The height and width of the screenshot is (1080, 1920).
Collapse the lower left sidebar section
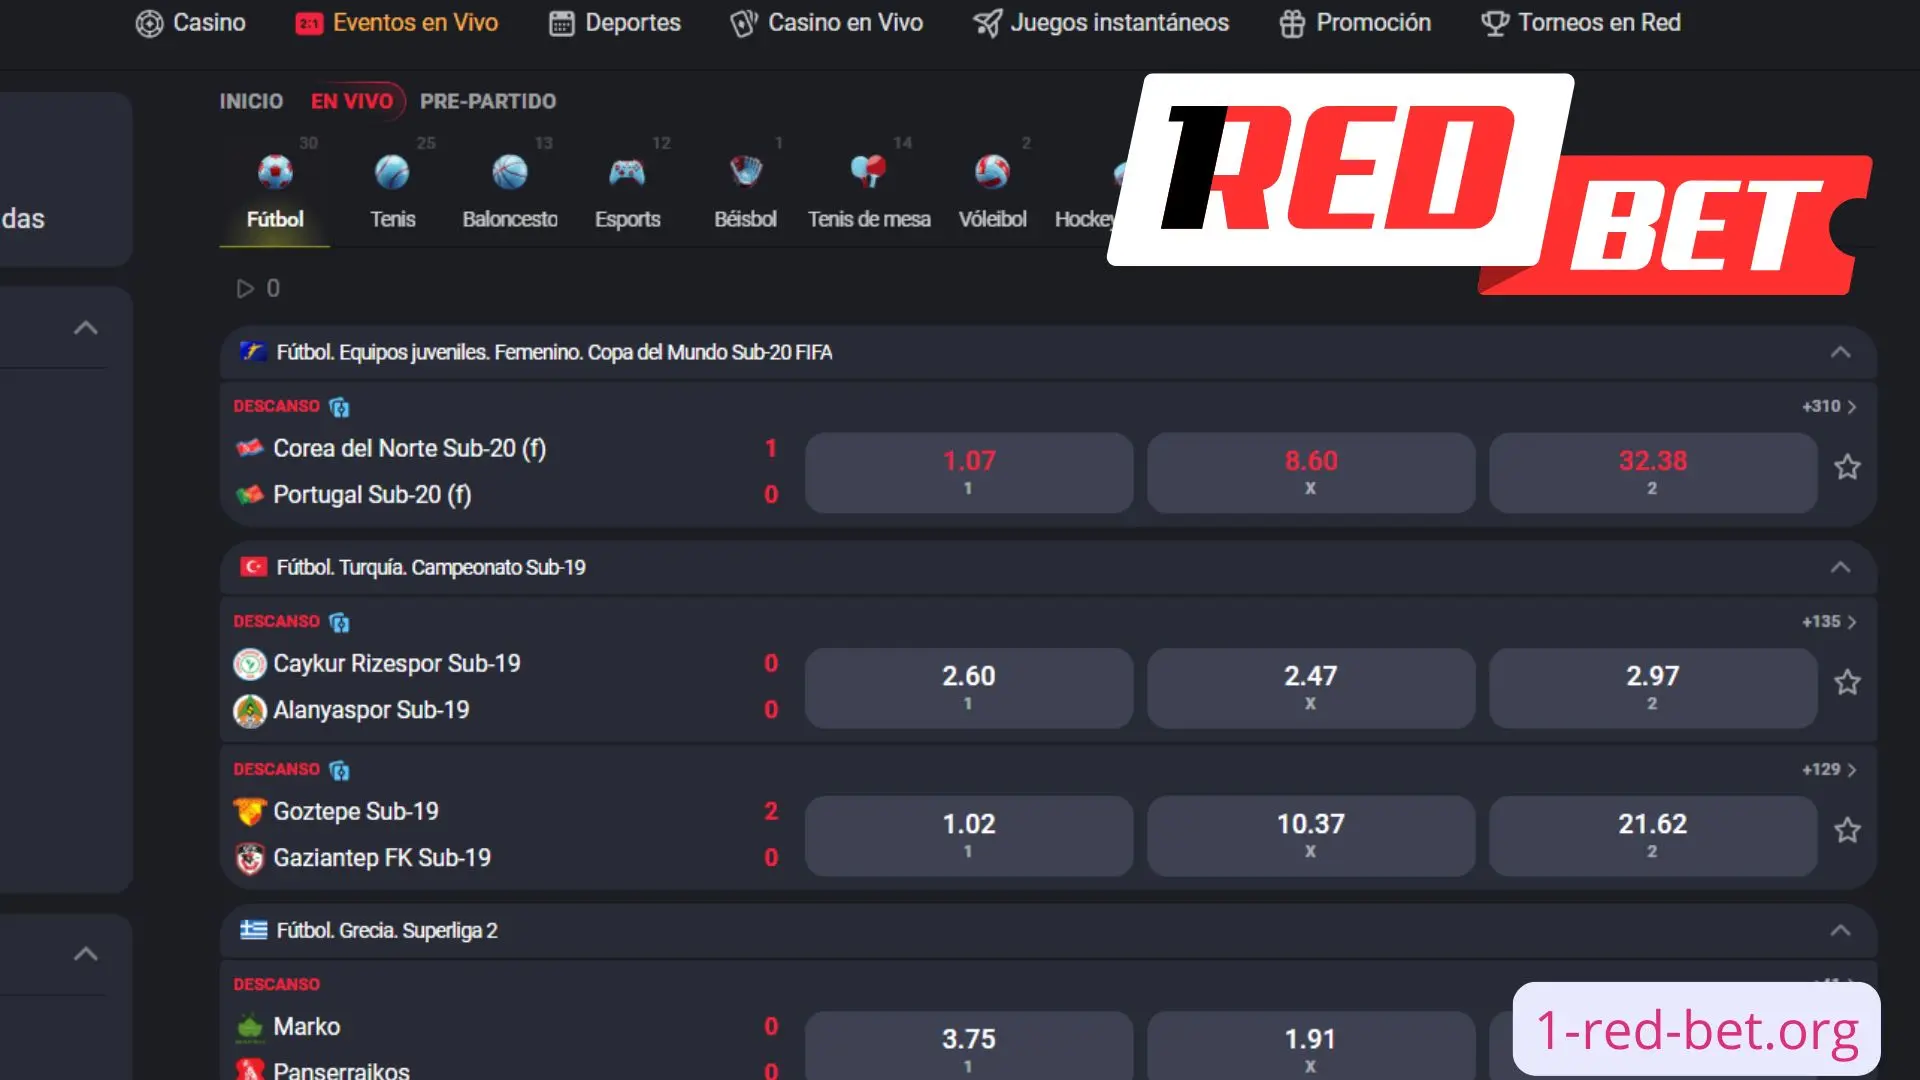pyautogui.click(x=86, y=954)
